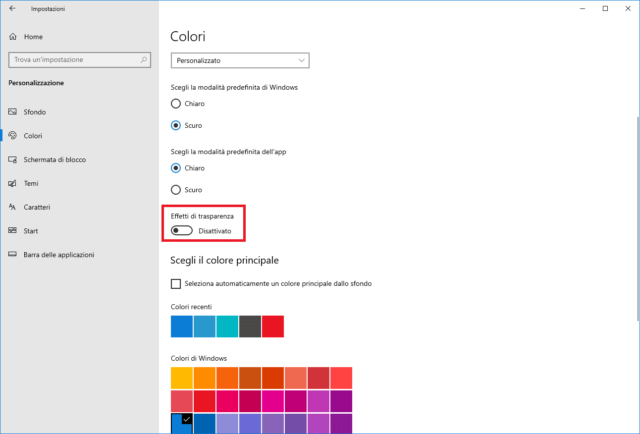Click the Sfondo picture icon

click(x=12, y=112)
